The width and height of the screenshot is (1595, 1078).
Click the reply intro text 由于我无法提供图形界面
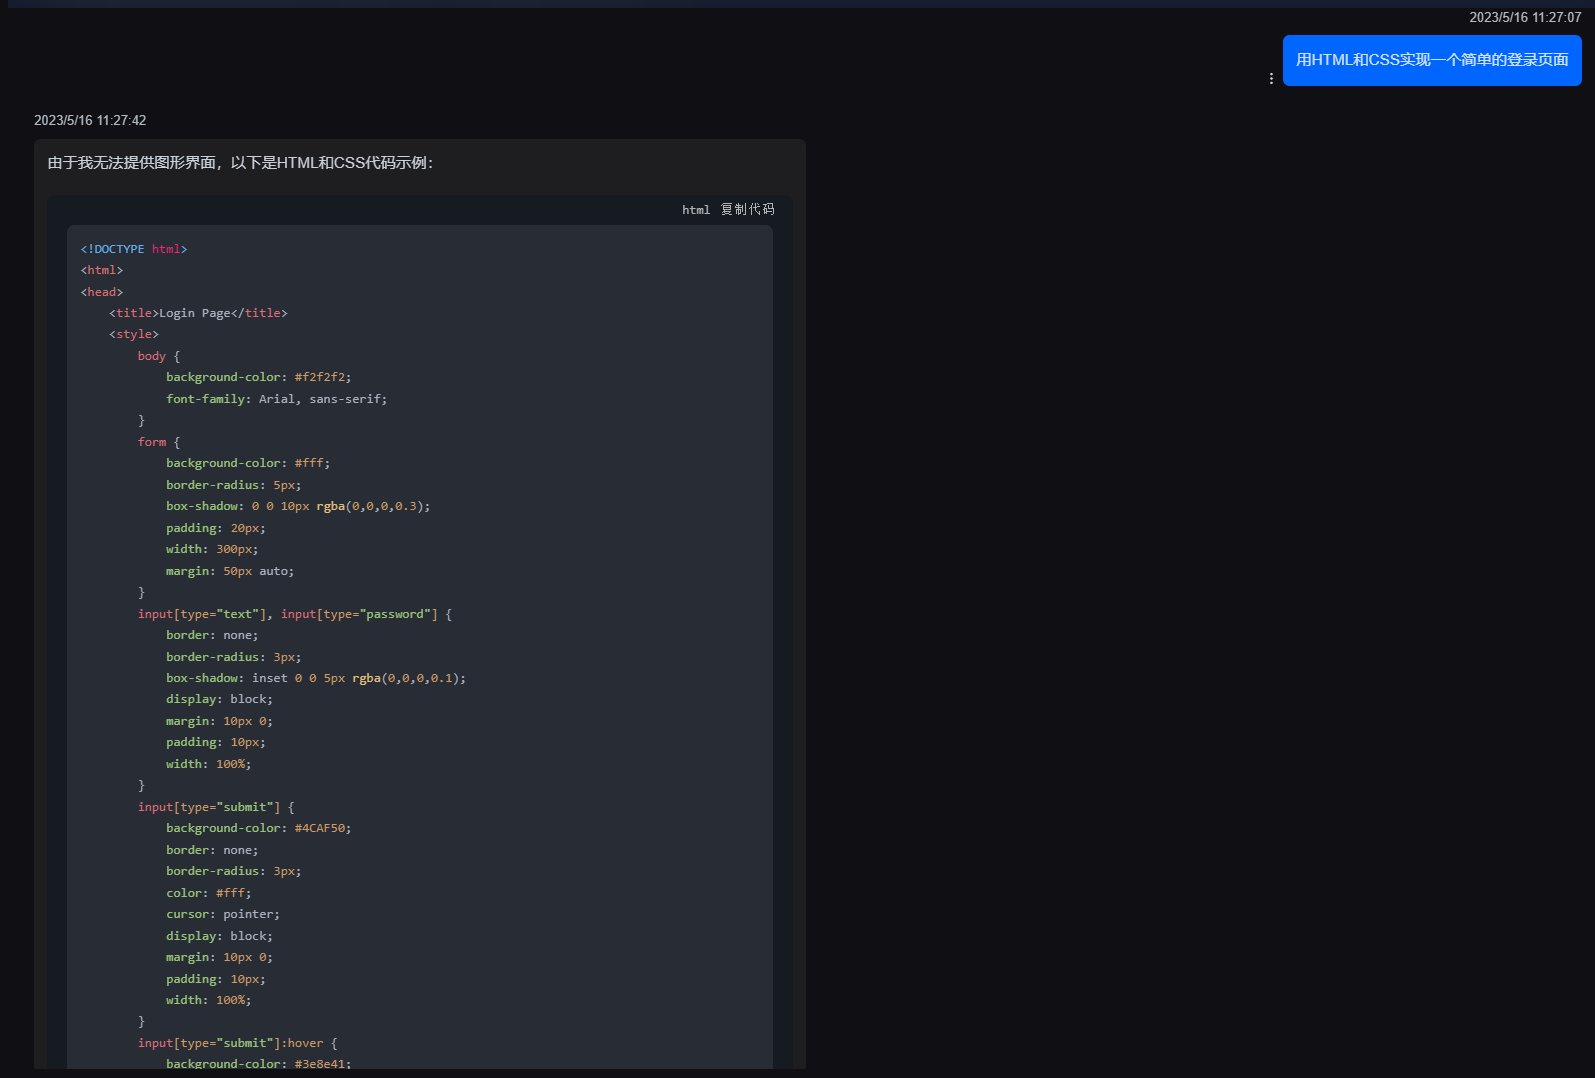click(240, 163)
